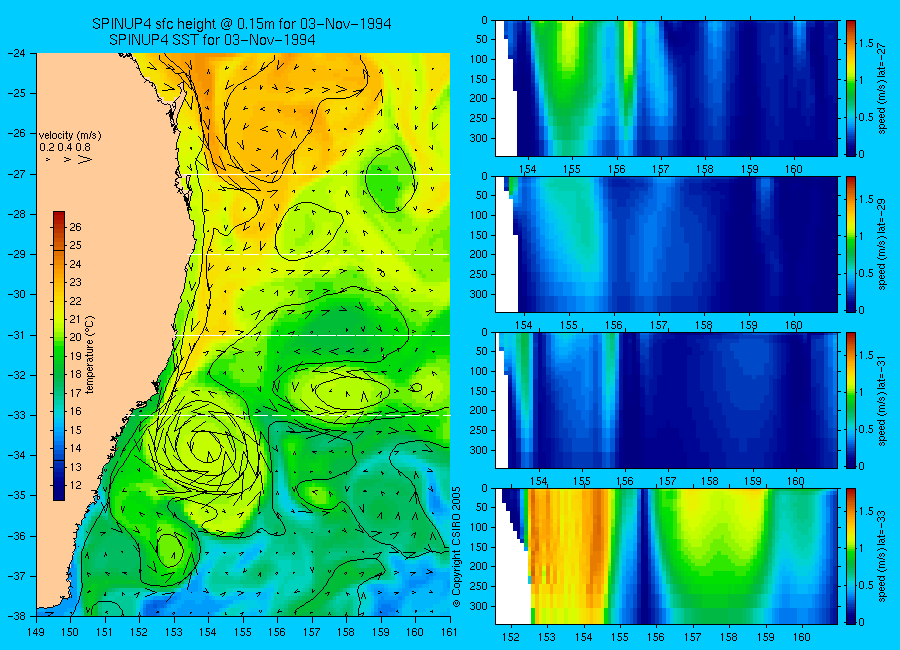Click the 250 depth tick in lat=-31 panel
The width and height of the screenshot is (900, 650).
coord(479,430)
